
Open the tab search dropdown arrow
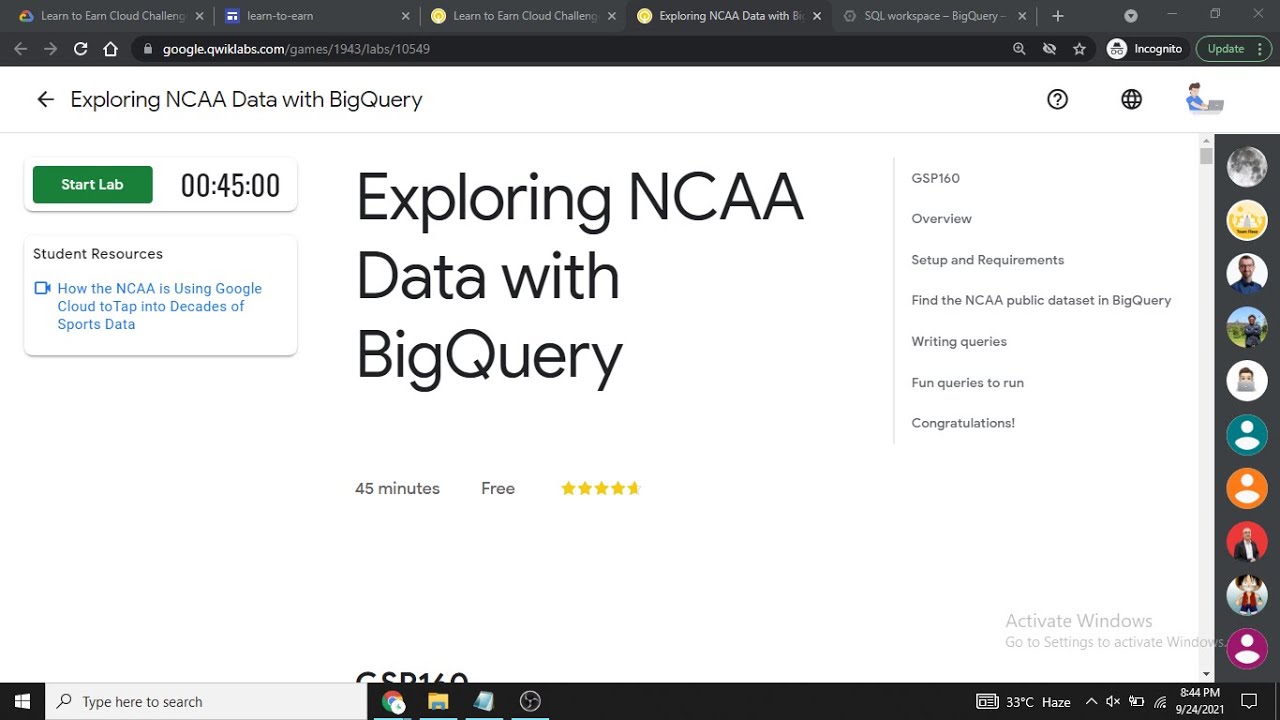1131,16
